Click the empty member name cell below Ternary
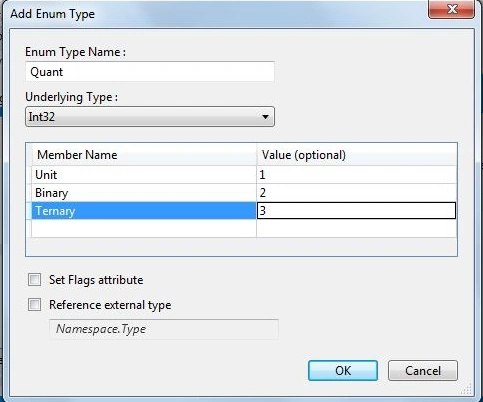483x402 pixels. 144,228
